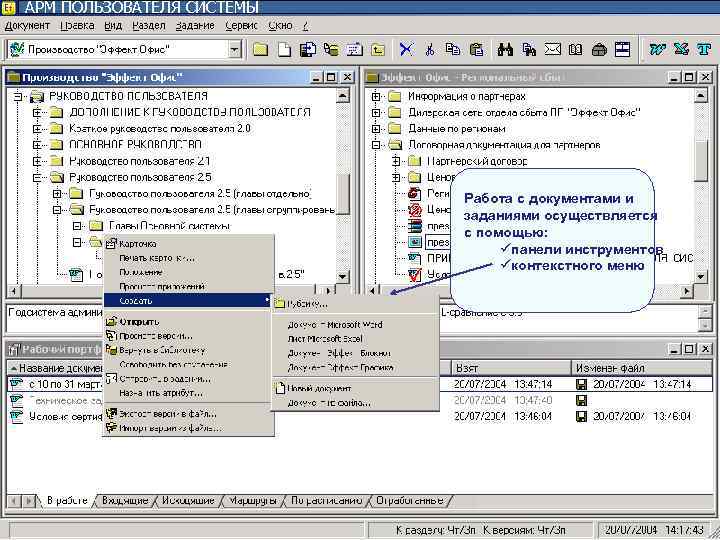The height and width of the screenshot is (540, 720).
Task: Open the Задание menu
Action: pyautogui.click(x=195, y=26)
